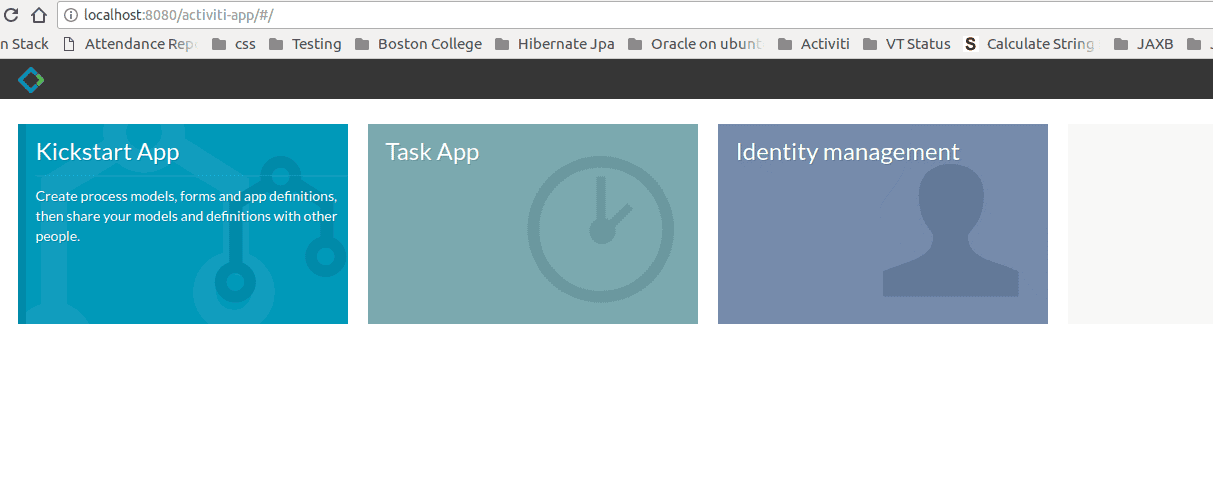Click the clock icon on Task App
Viewport: 1213px width, 477px height.
601,229
